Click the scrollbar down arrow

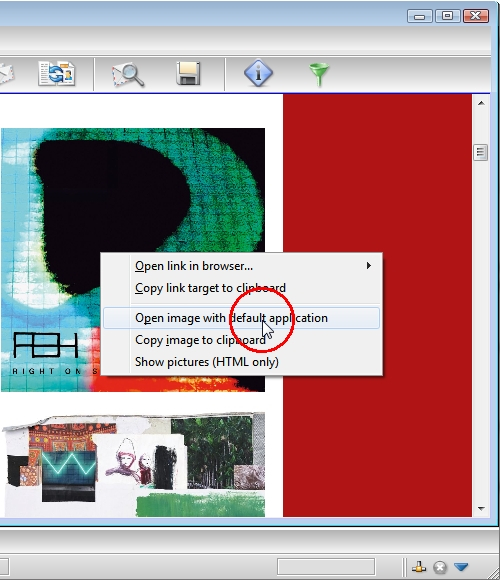[x=481, y=509]
